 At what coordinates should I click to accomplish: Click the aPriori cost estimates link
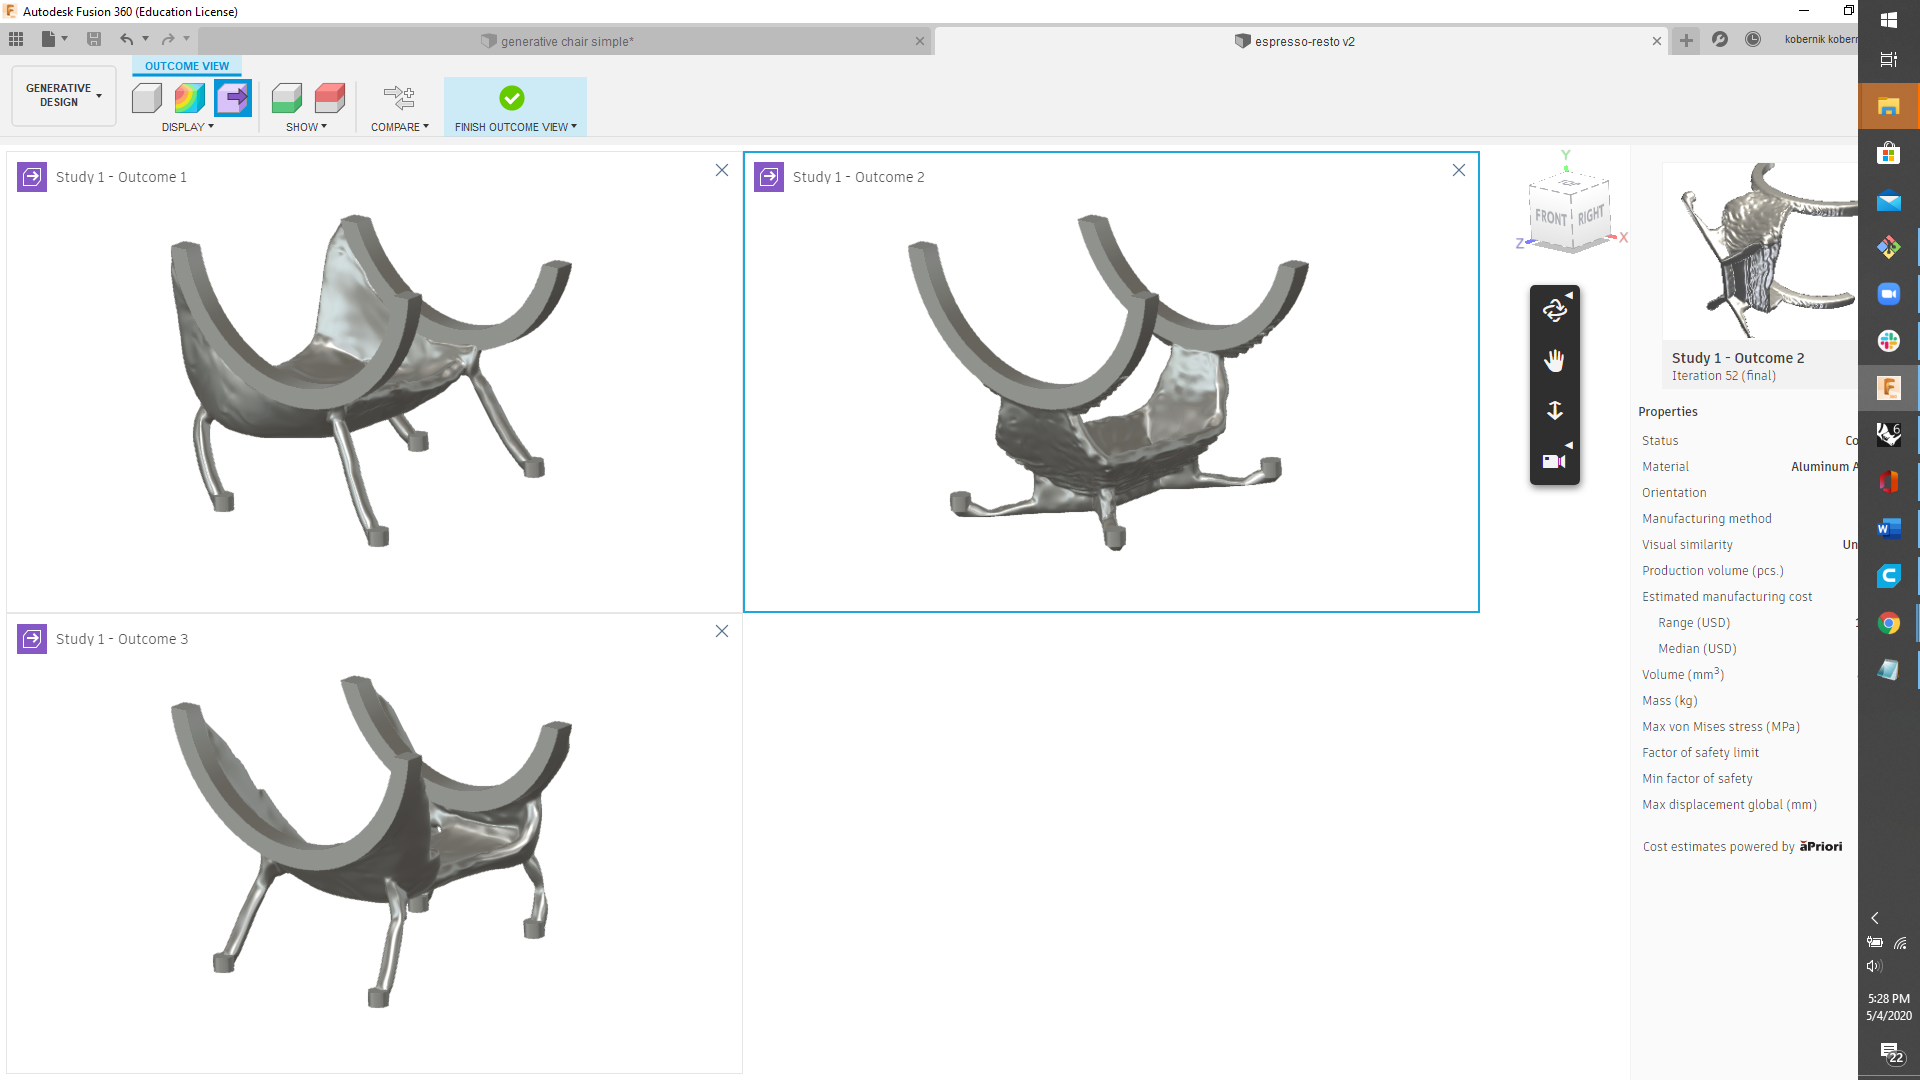[x=1820, y=846]
